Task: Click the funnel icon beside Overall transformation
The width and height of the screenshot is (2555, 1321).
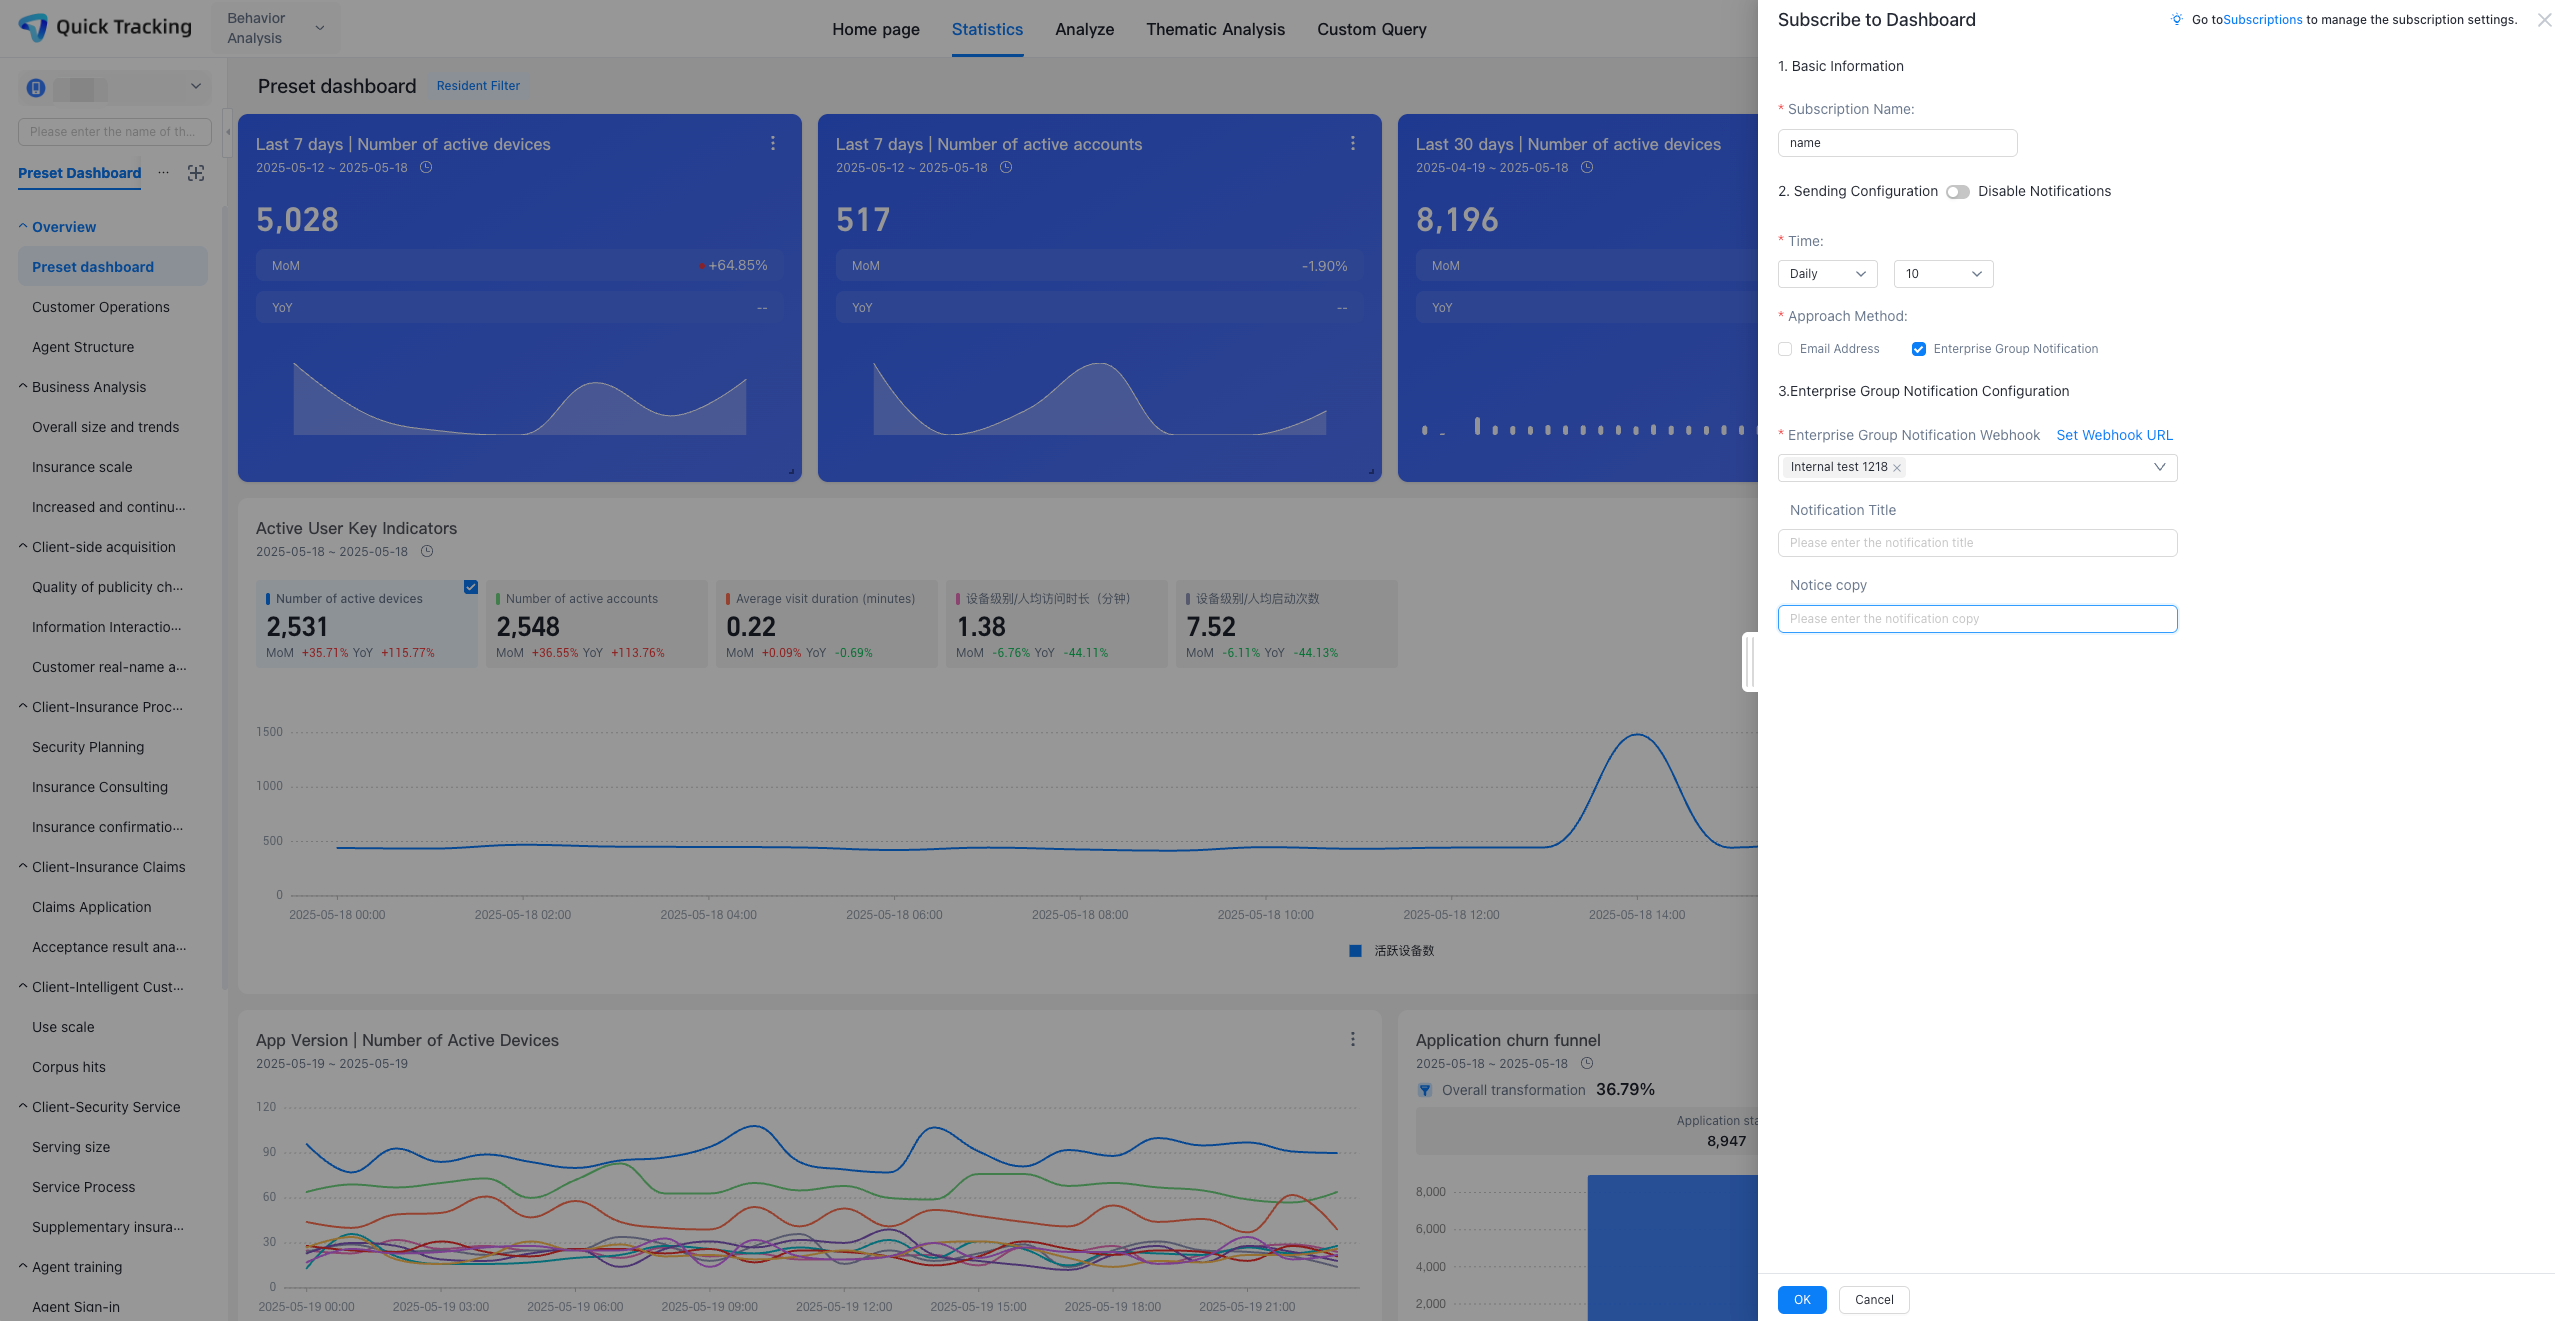Action: [x=1425, y=1090]
